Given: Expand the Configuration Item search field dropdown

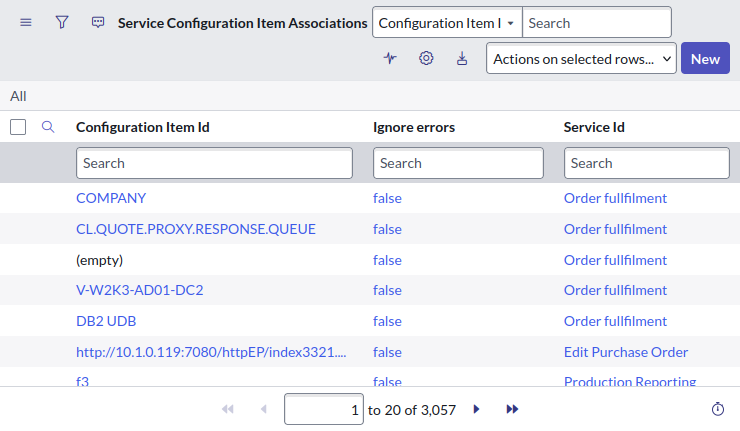Looking at the screenshot, I should tap(447, 22).
